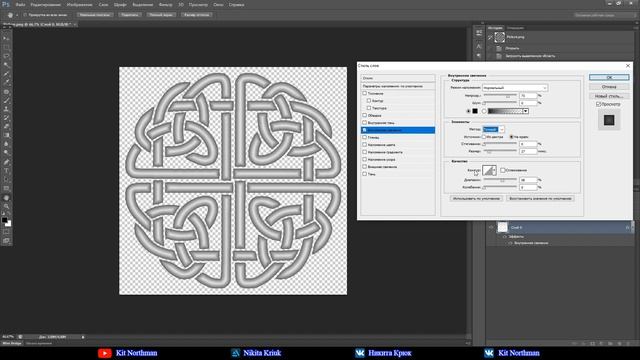Image resolution: width=640 pixels, height=360 pixels.
Task: Select the Открыть history state
Action: [512, 48]
